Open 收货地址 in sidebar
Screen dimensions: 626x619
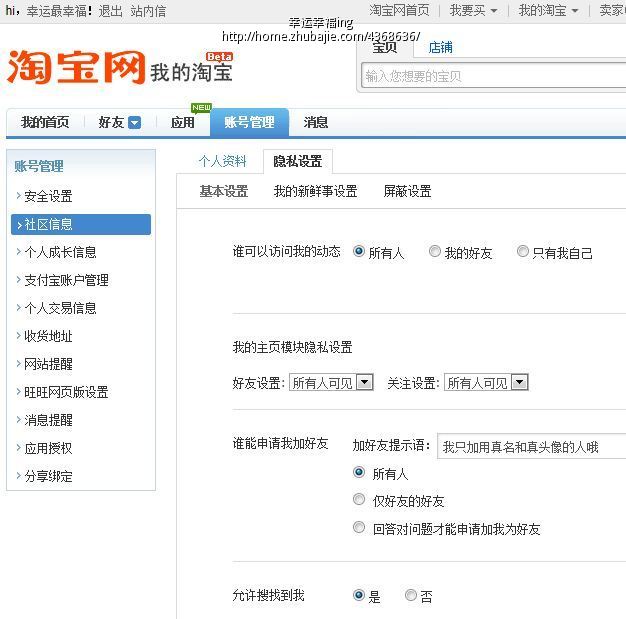pos(48,336)
